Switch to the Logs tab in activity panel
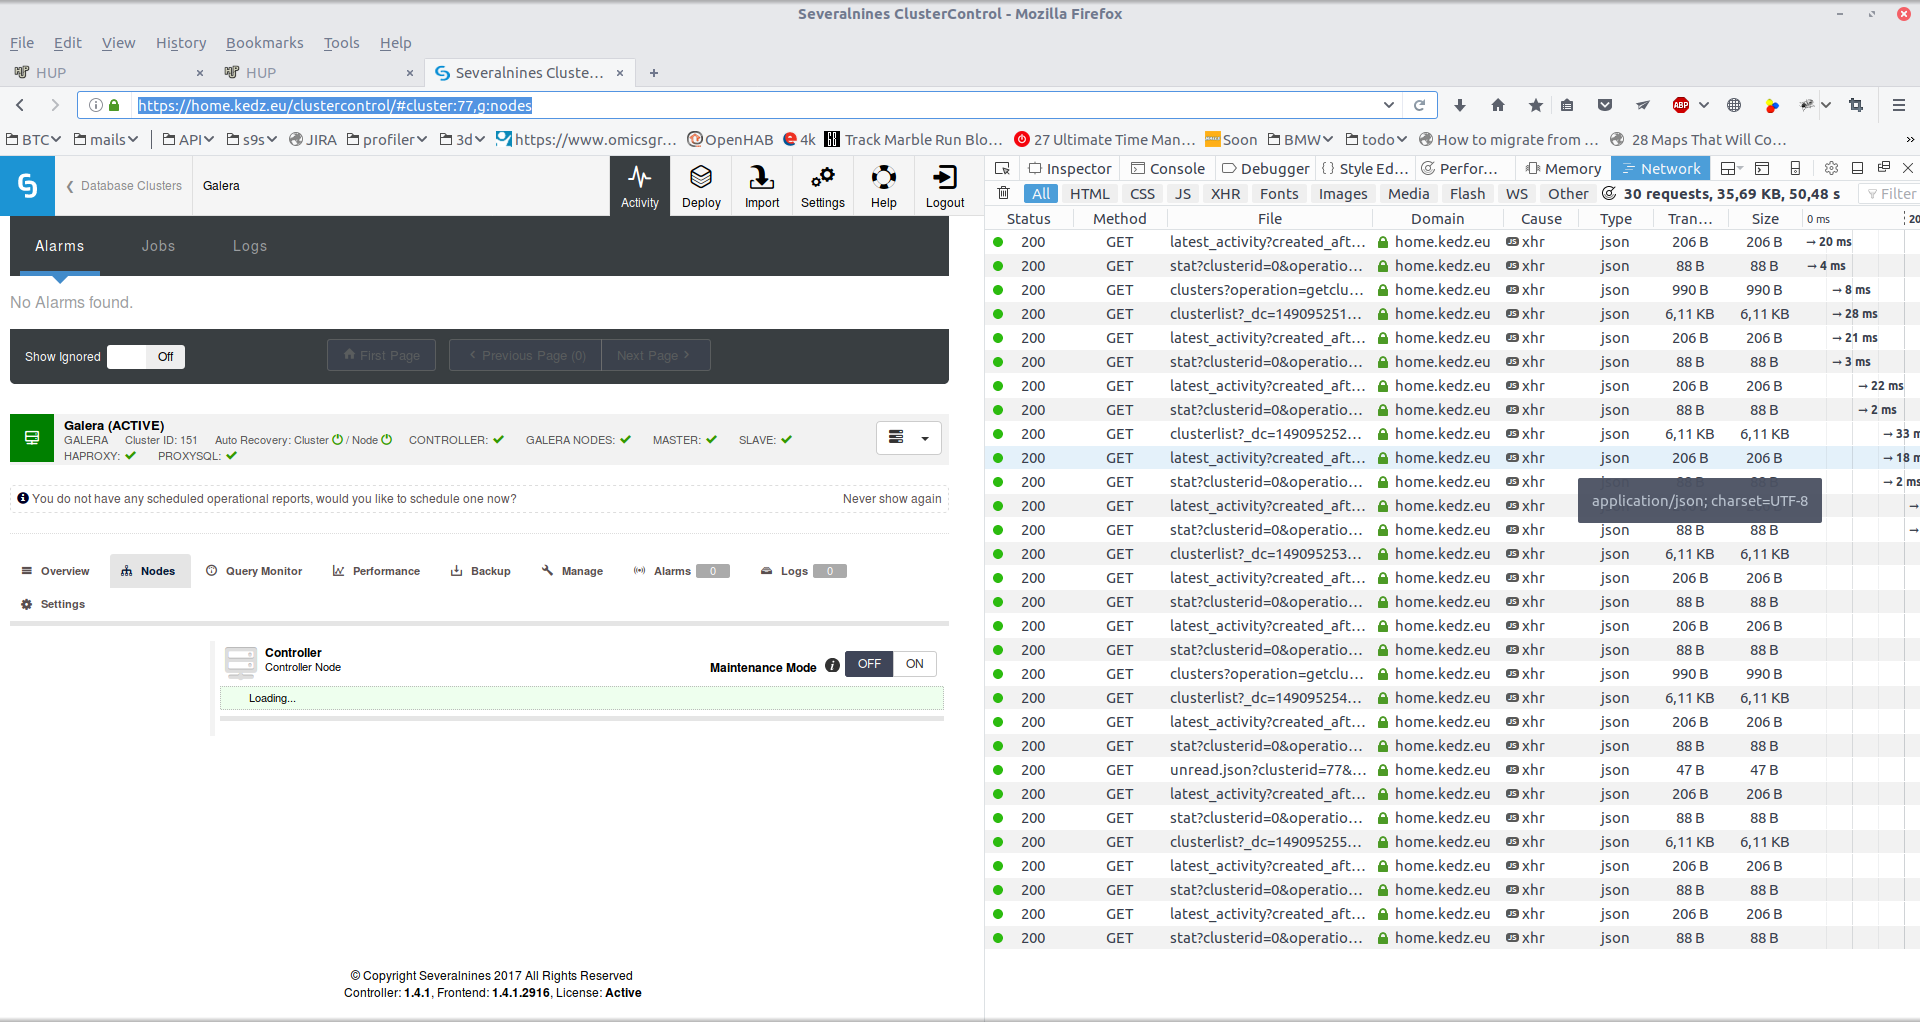 pyautogui.click(x=250, y=246)
